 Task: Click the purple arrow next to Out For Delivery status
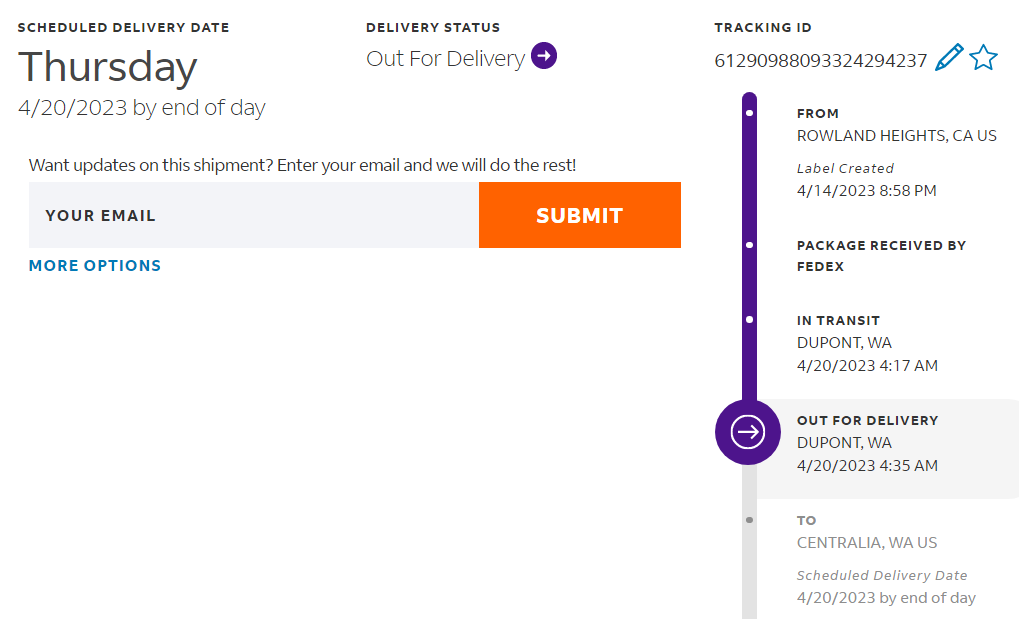pos(544,56)
